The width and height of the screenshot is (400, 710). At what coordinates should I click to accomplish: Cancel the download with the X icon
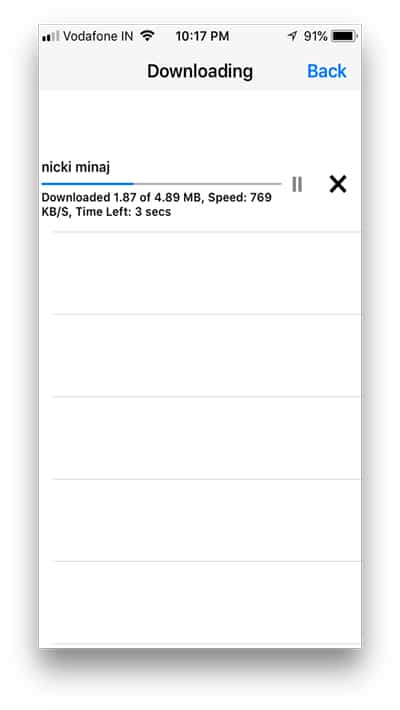(337, 184)
